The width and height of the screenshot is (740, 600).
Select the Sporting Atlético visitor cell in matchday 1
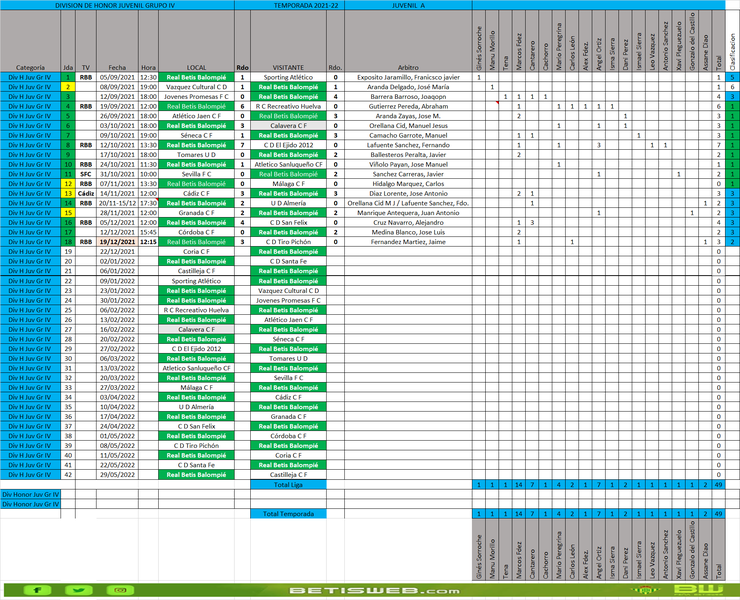[288, 77]
